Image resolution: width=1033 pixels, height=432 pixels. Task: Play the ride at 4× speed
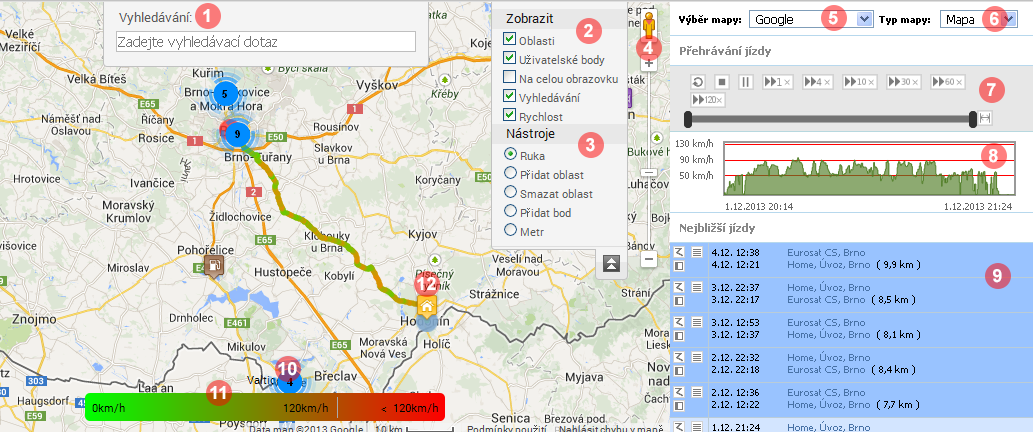pos(819,82)
